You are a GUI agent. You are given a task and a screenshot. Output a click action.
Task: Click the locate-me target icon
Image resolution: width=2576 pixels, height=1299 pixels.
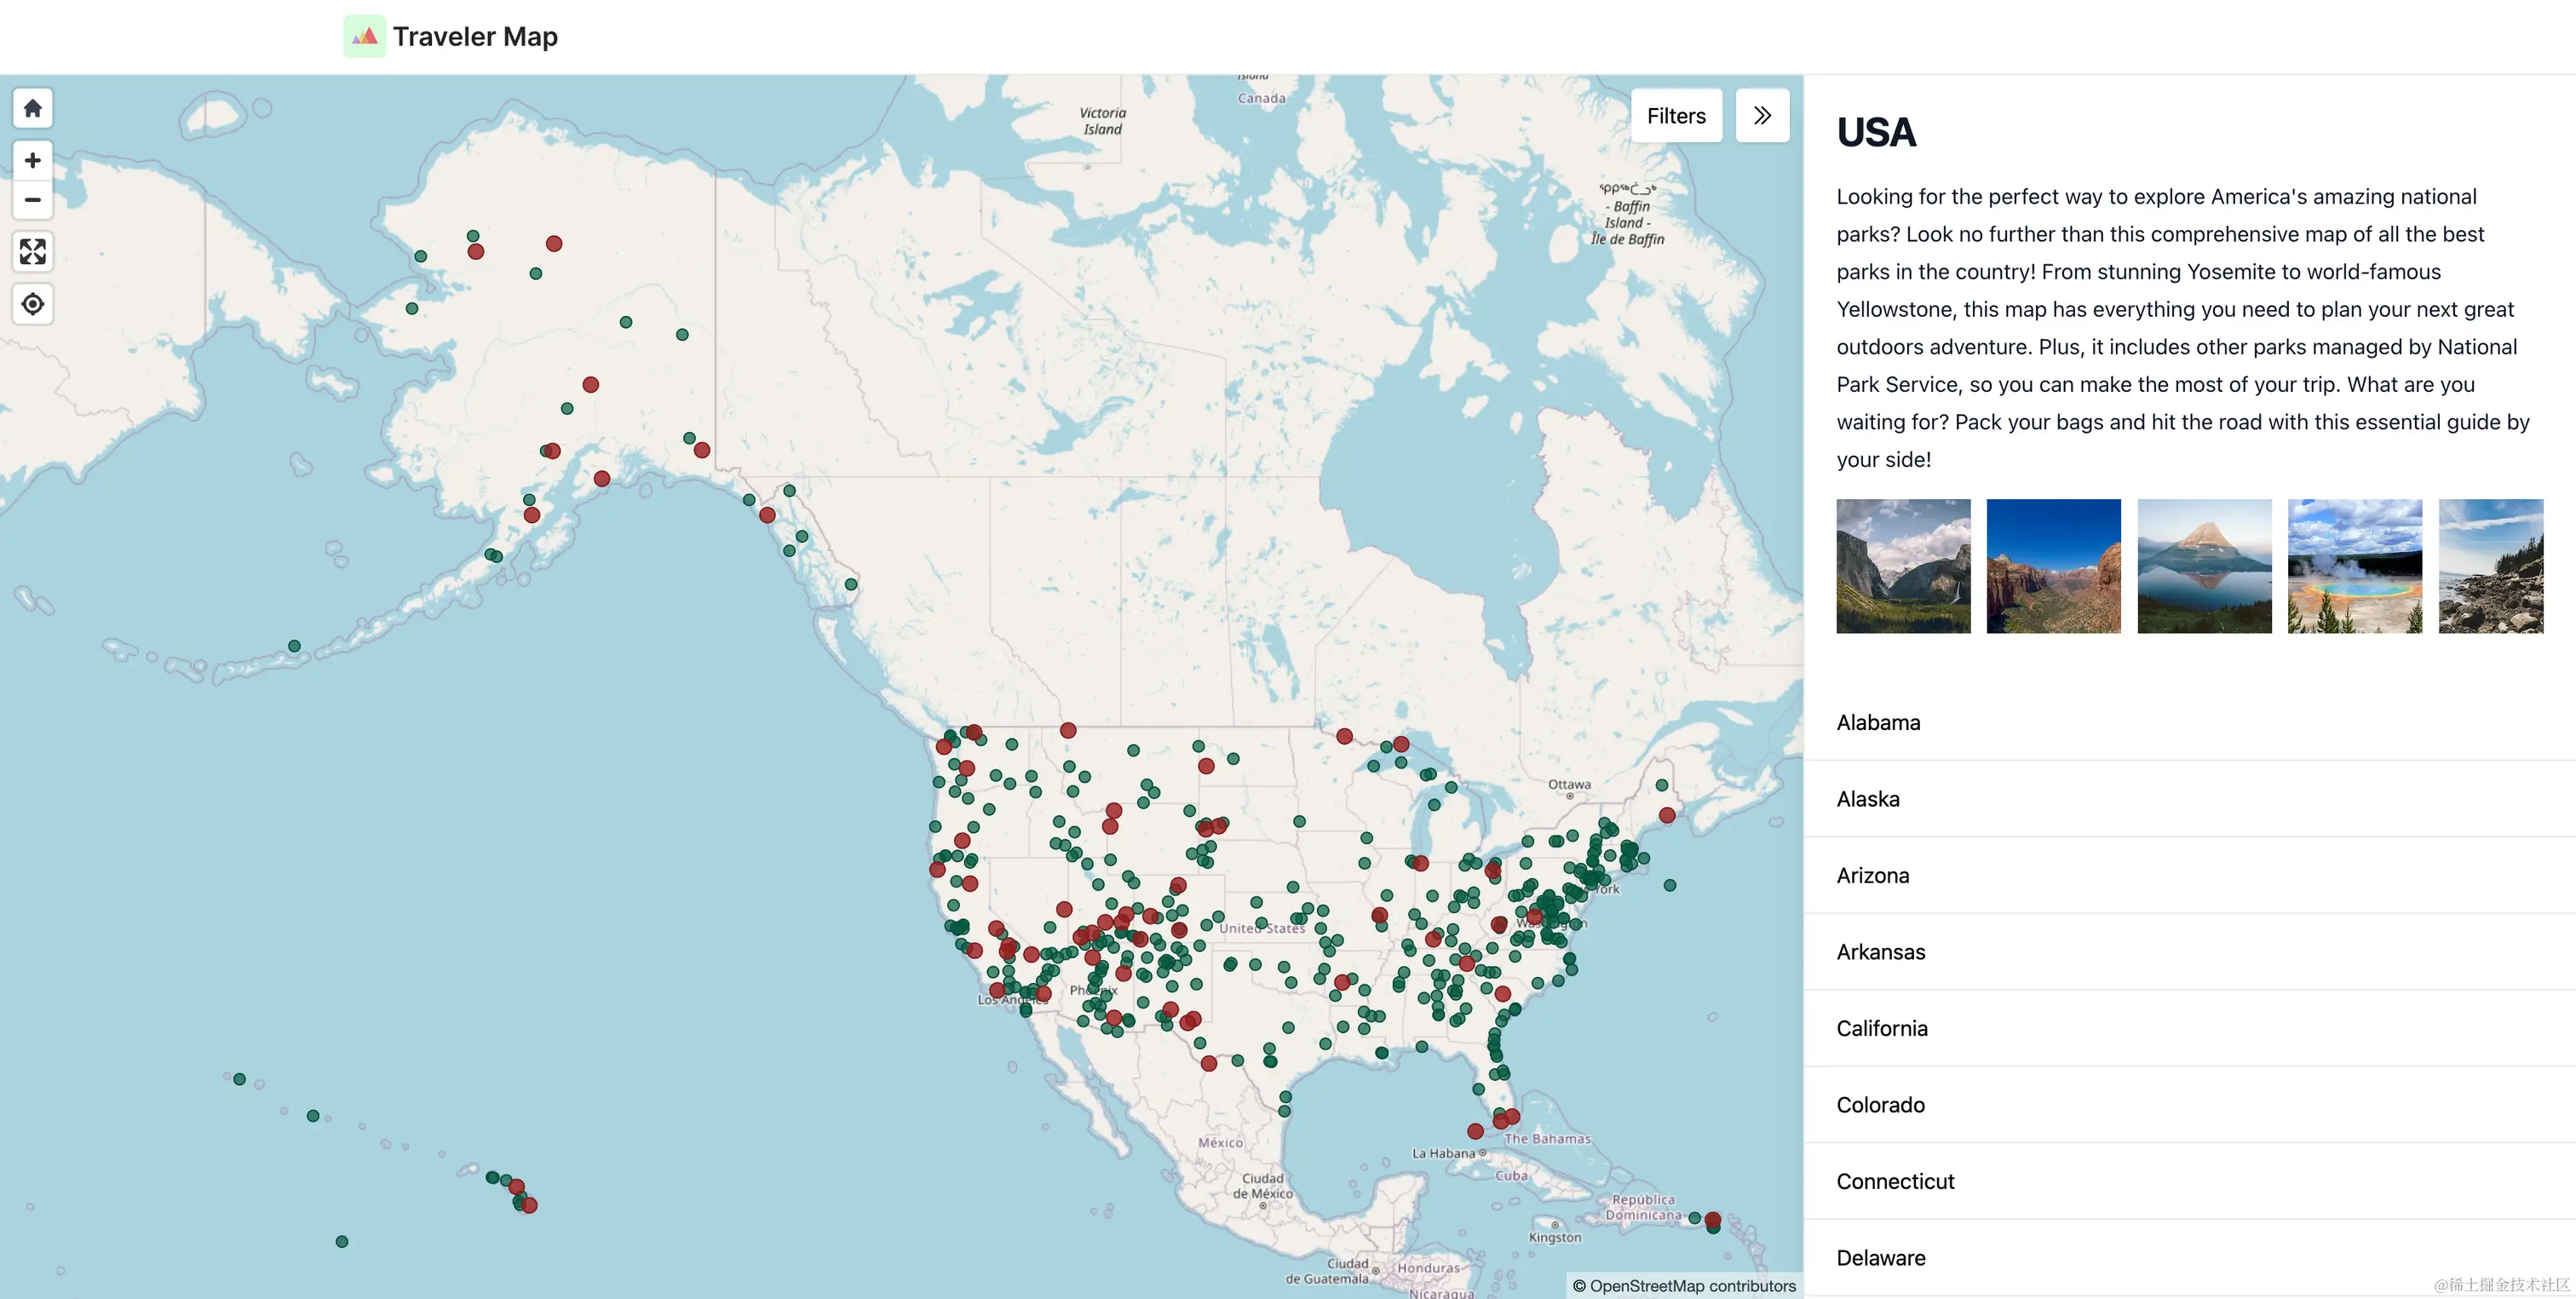[x=33, y=304]
